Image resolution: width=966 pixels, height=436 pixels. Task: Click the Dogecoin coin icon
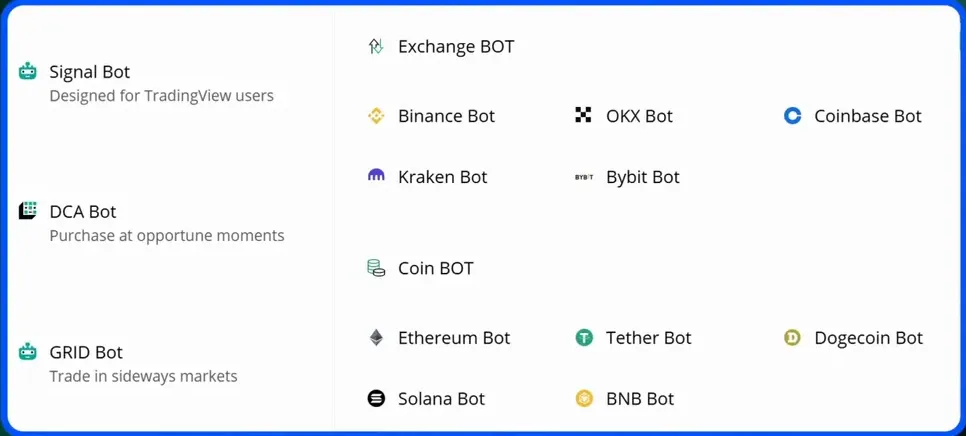click(793, 338)
